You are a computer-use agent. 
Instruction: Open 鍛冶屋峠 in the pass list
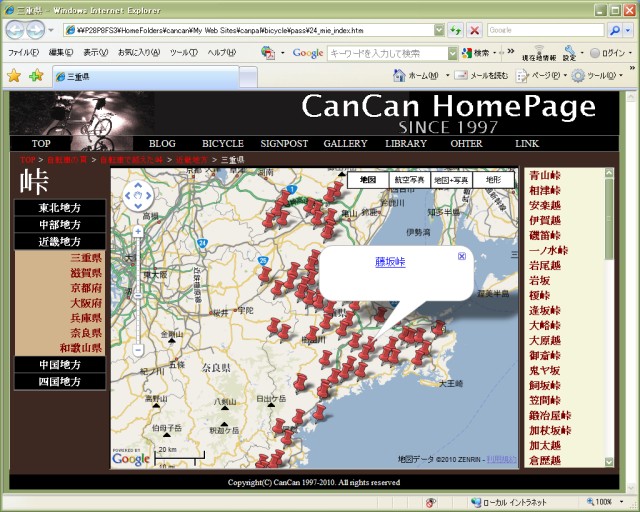tap(550, 416)
